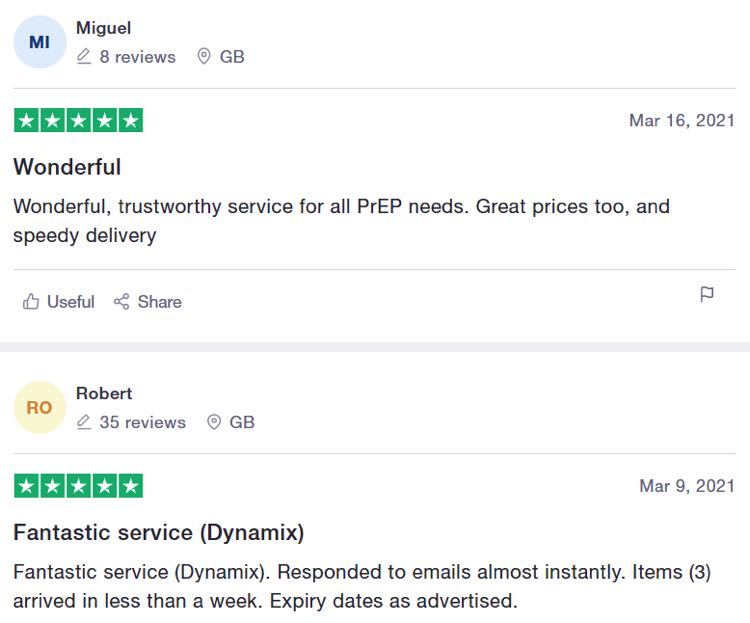The height and width of the screenshot is (623, 750).
Task: Click the Mar 9, 2021 date
Action: tap(687, 486)
